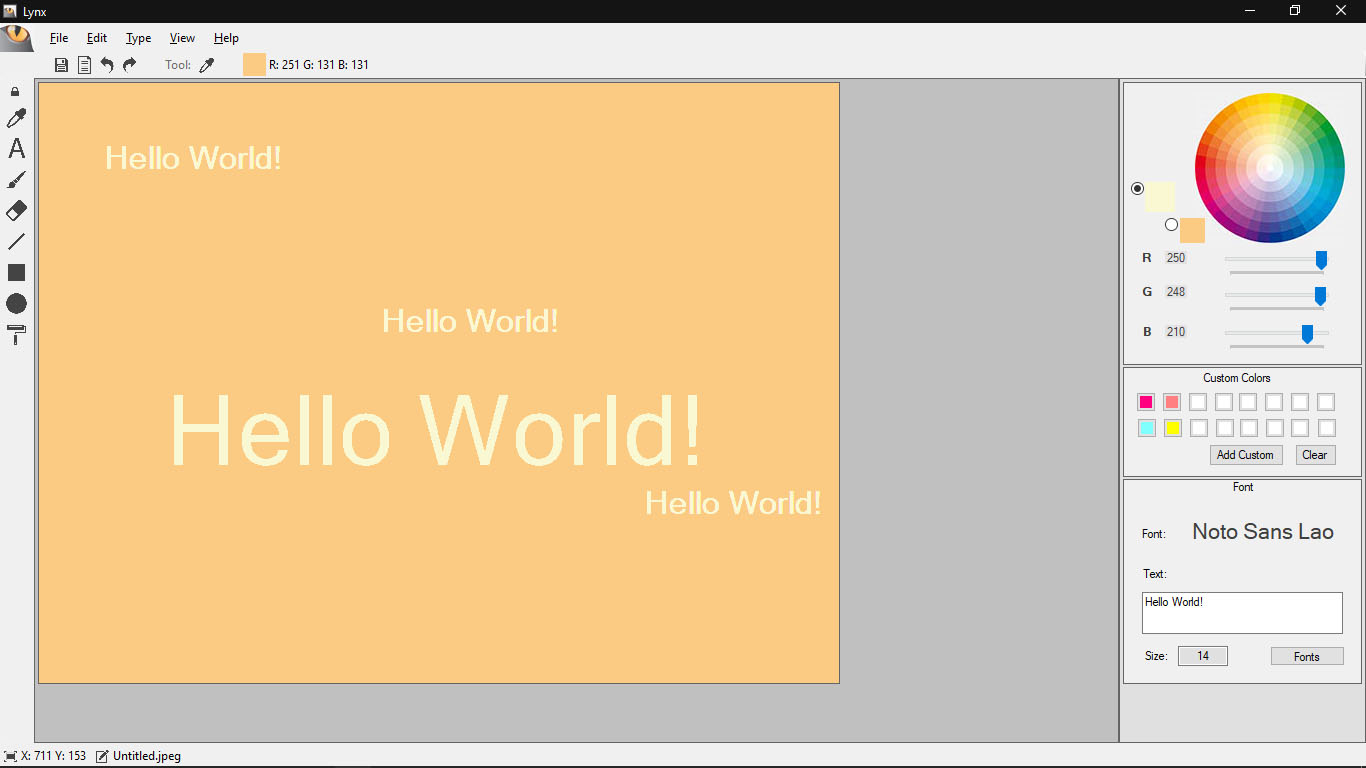
Task: Click the G green slider handle
Action: click(x=1320, y=296)
